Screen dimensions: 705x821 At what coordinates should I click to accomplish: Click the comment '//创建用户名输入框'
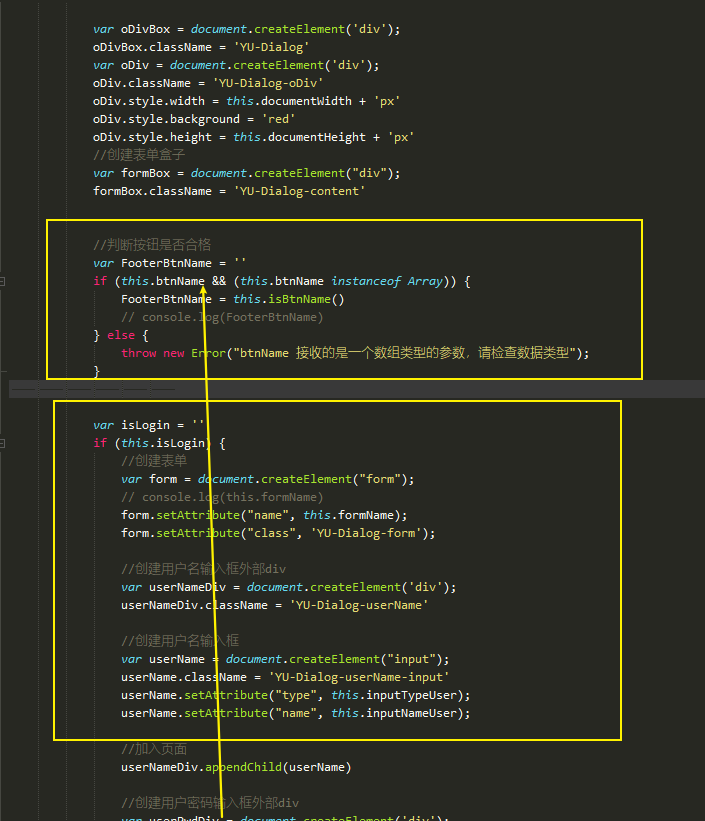180,641
